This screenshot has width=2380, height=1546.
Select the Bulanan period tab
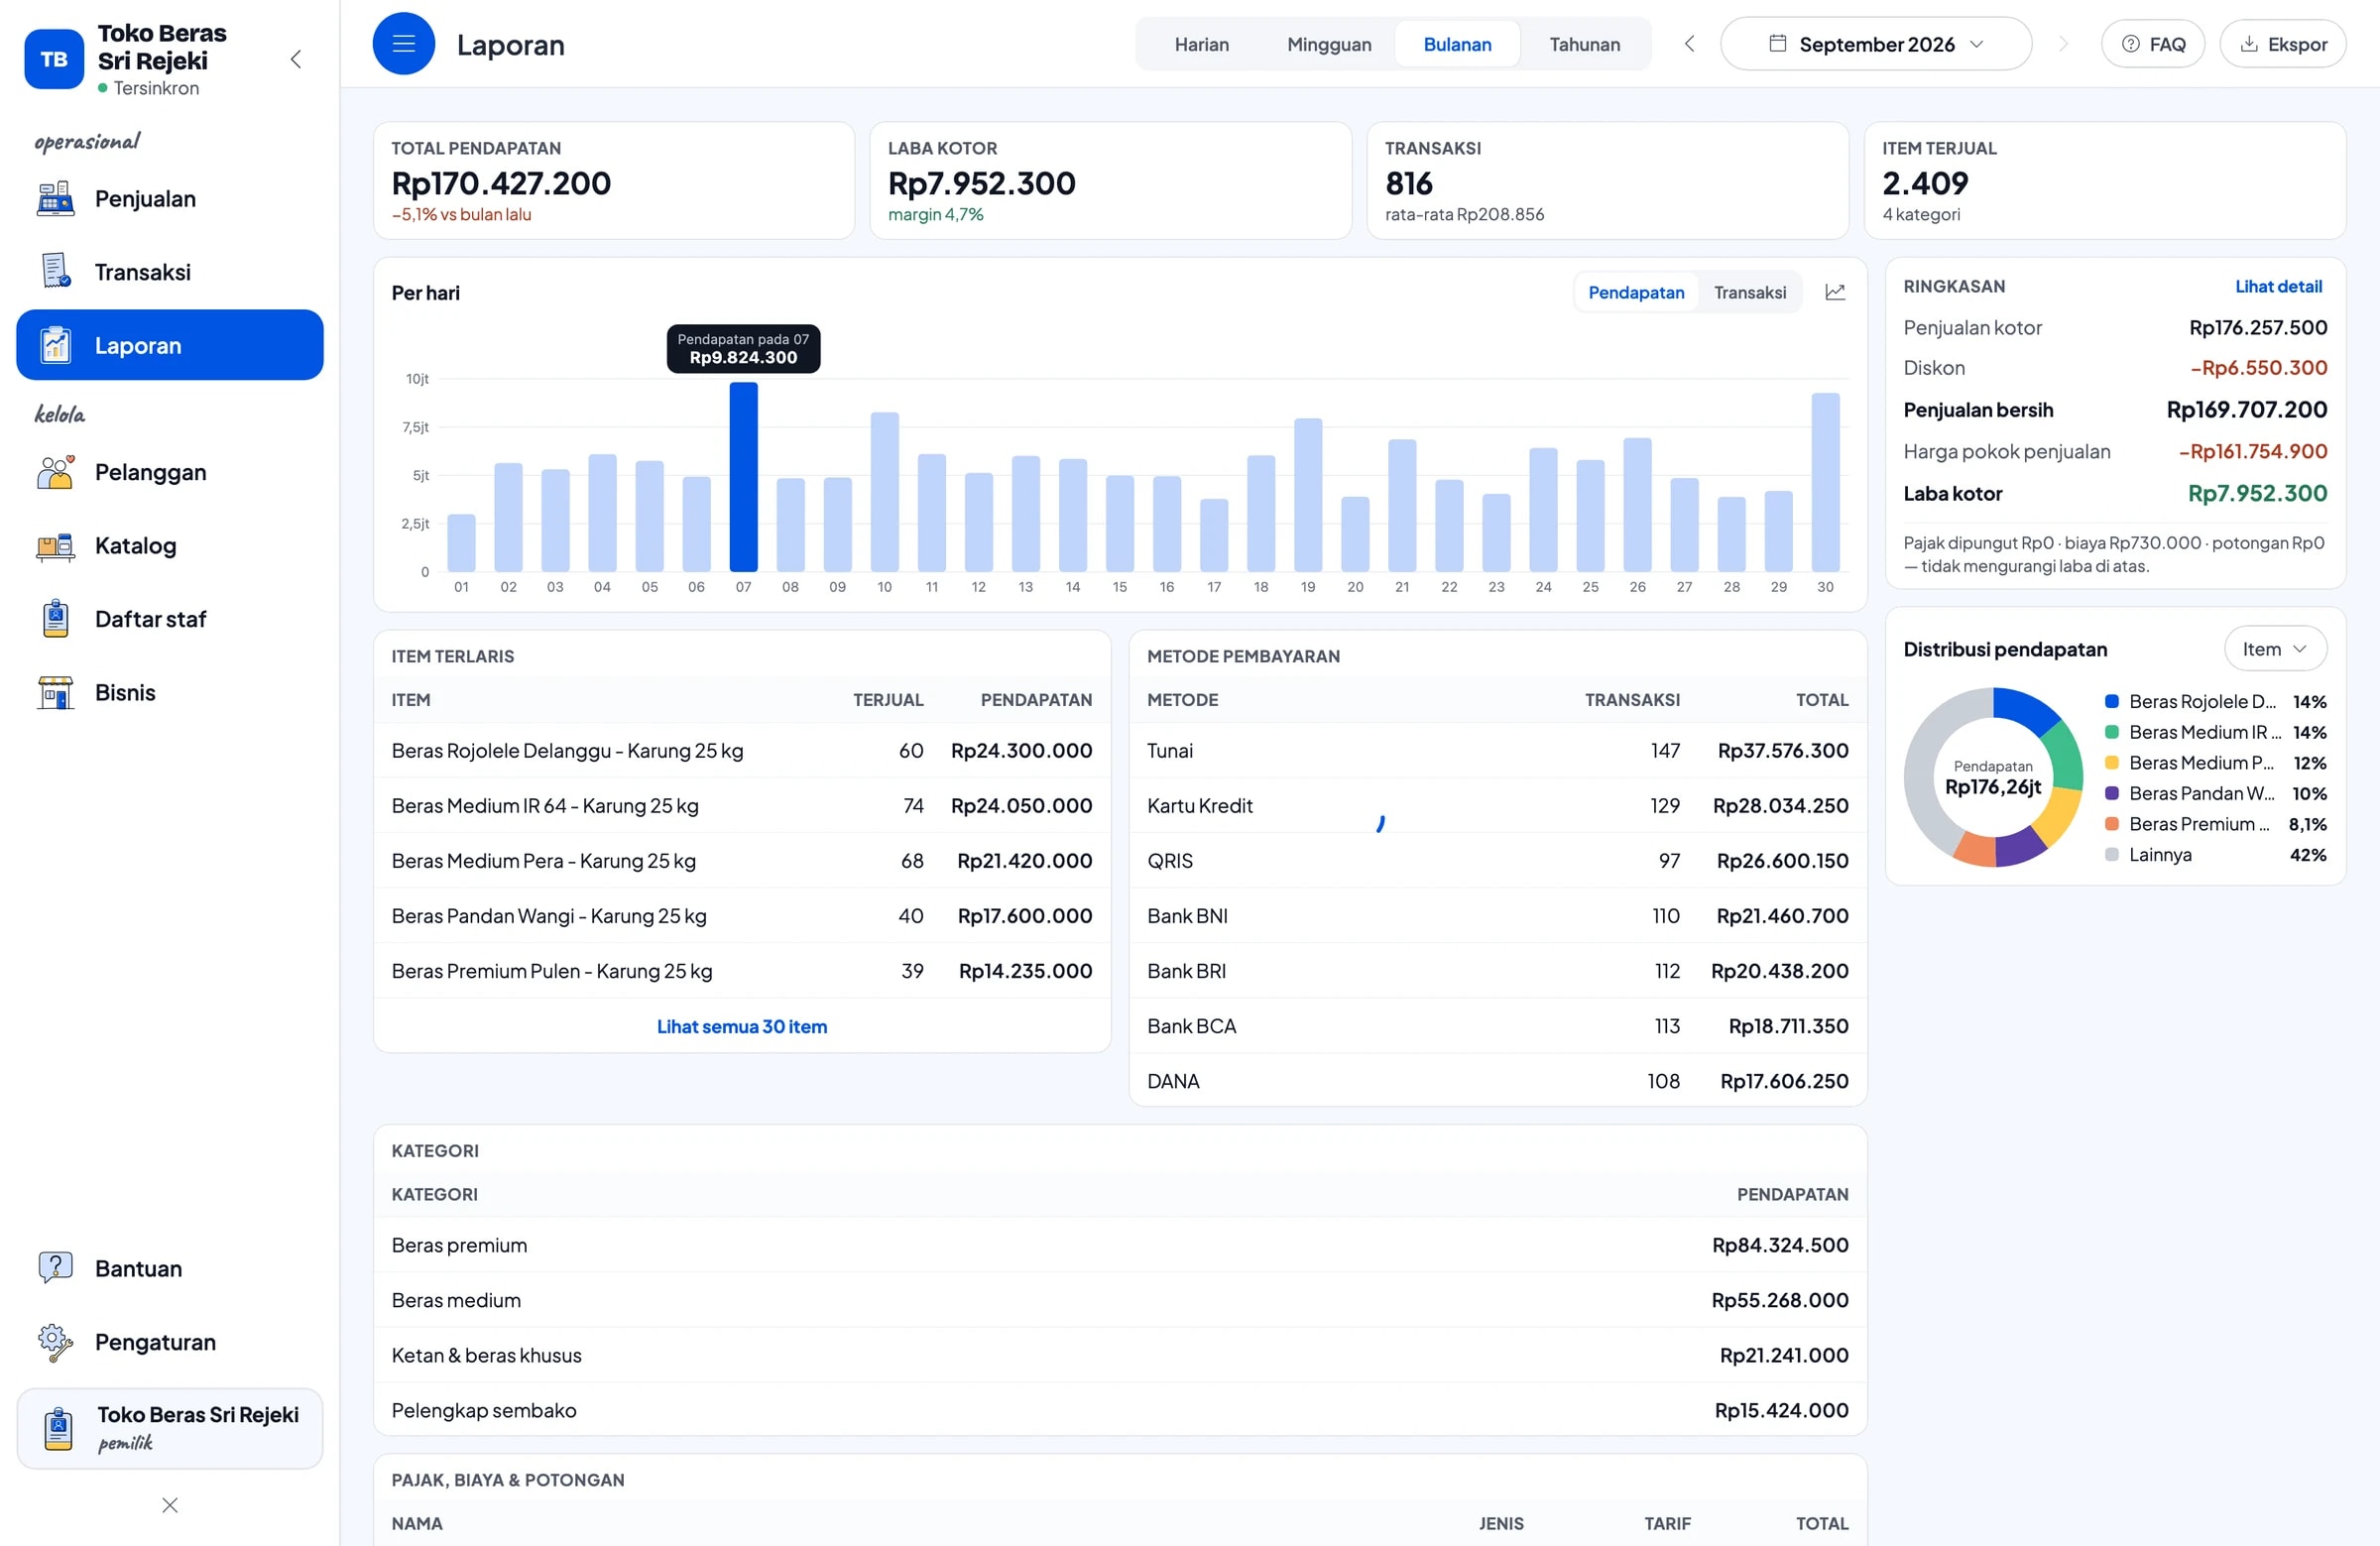click(x=1457, y=44)
